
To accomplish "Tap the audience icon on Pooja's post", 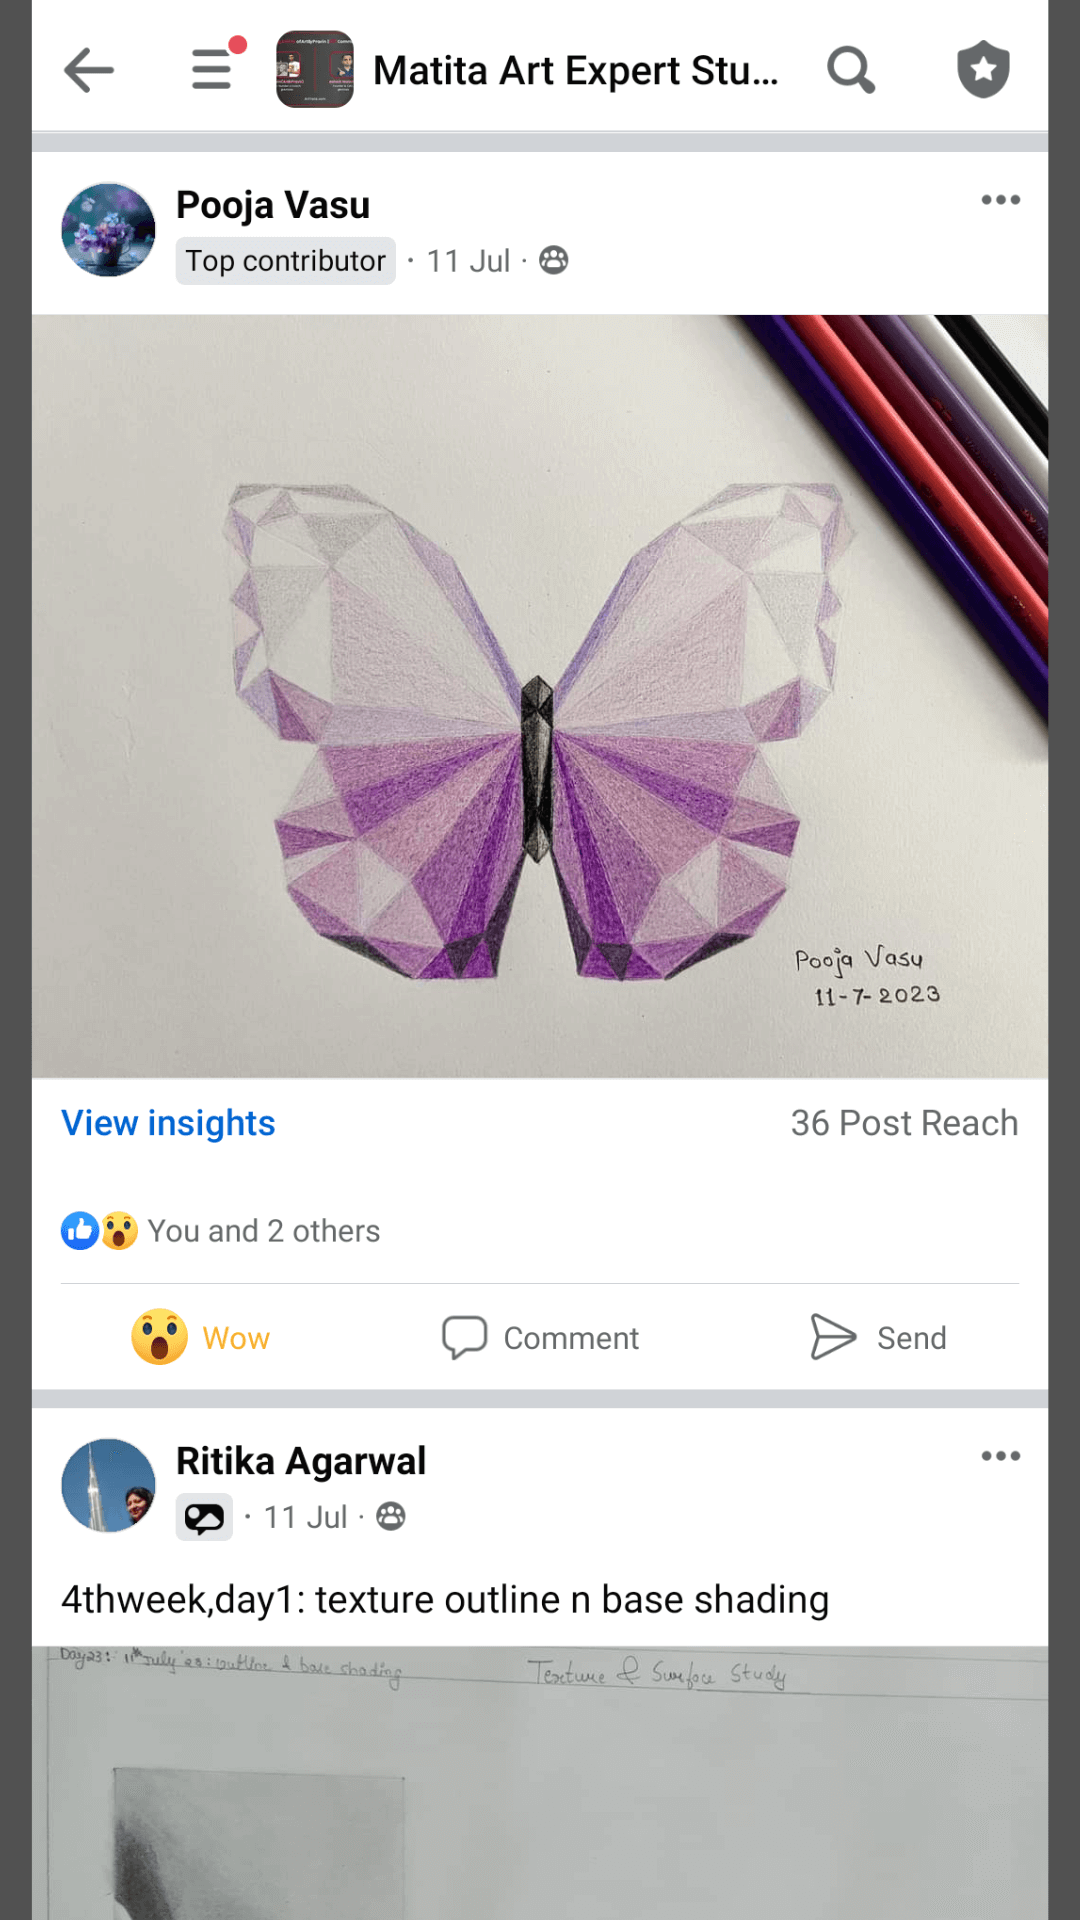I will click(x=554, y=261).
